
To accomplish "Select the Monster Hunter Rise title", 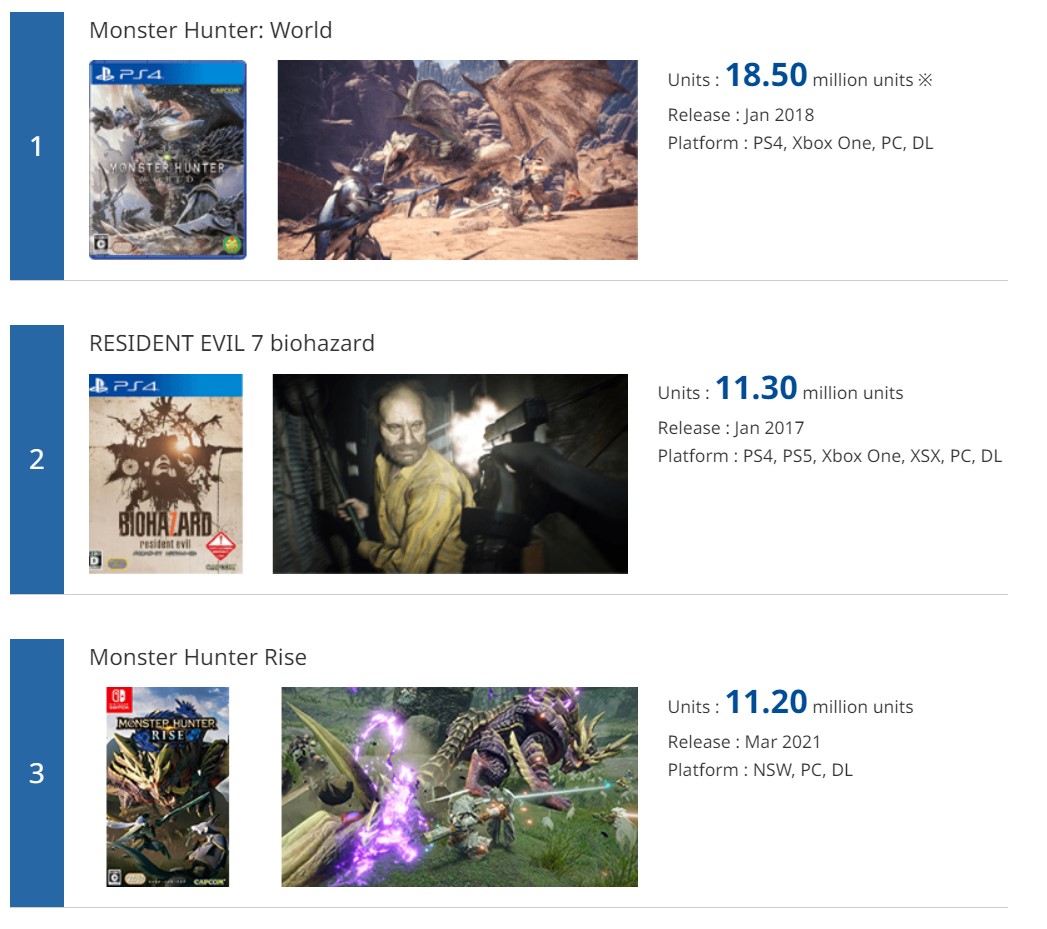I will [x=198, y=657].
